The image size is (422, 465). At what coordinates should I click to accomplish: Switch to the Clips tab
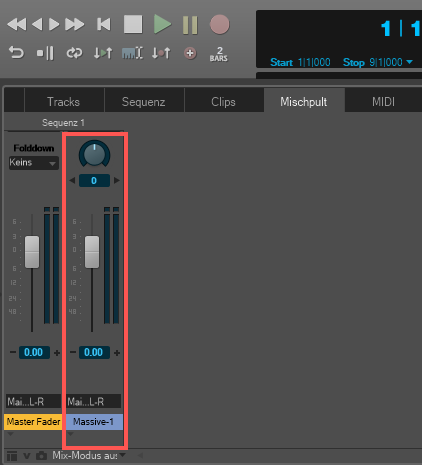223,102
